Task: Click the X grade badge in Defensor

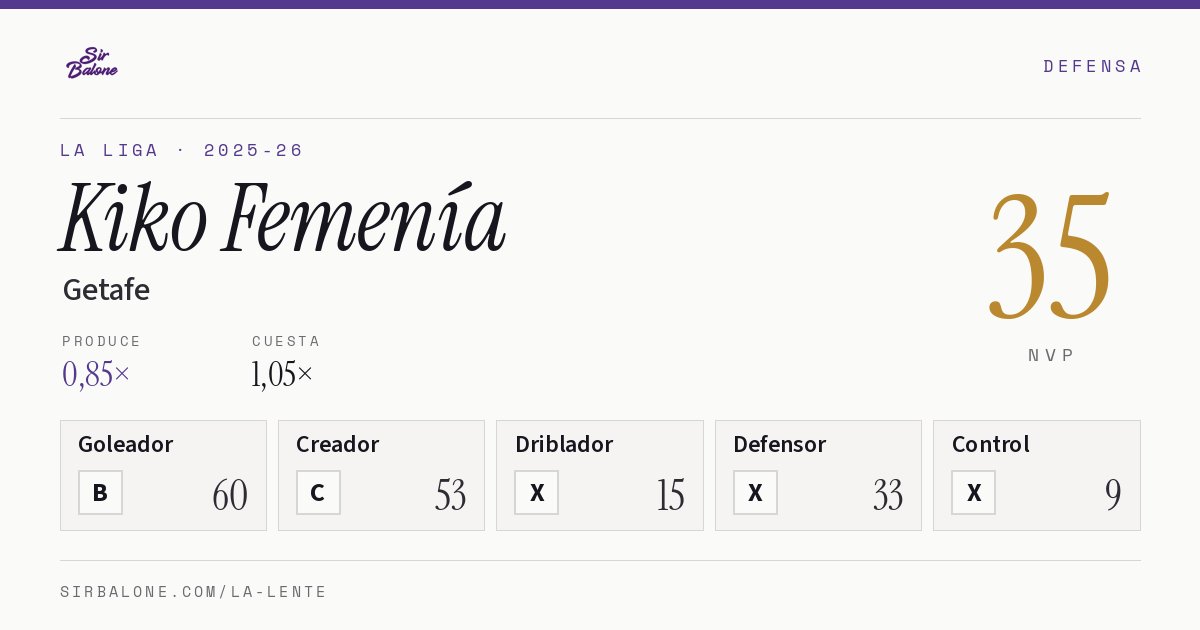Action: pyautogui.click(x=755, y=493)
